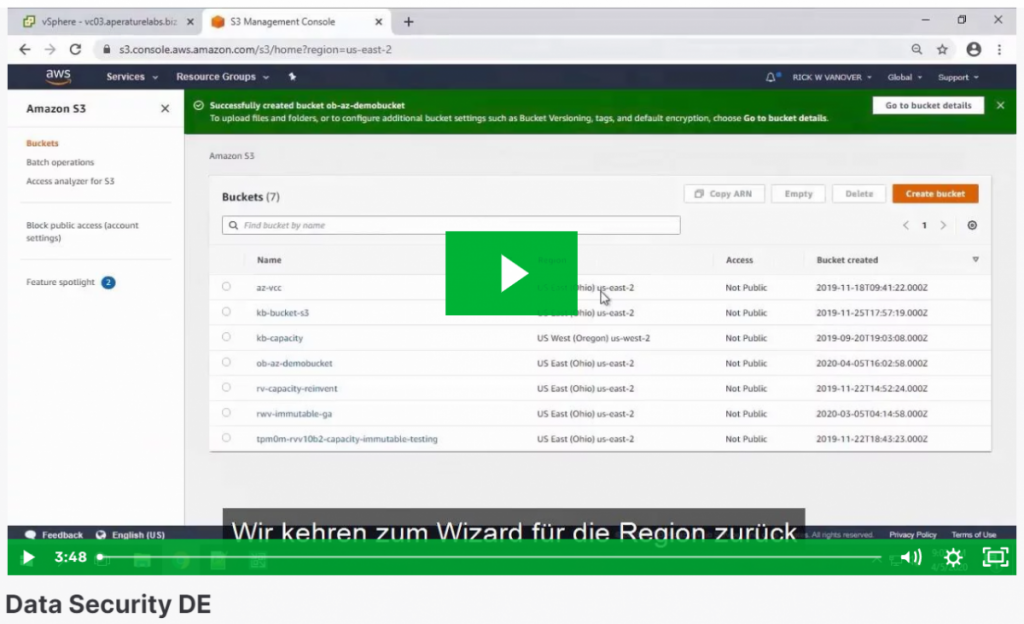The image size is (1024, 624).
Task: Click the Copy ARN button
Action: point(724,194)
